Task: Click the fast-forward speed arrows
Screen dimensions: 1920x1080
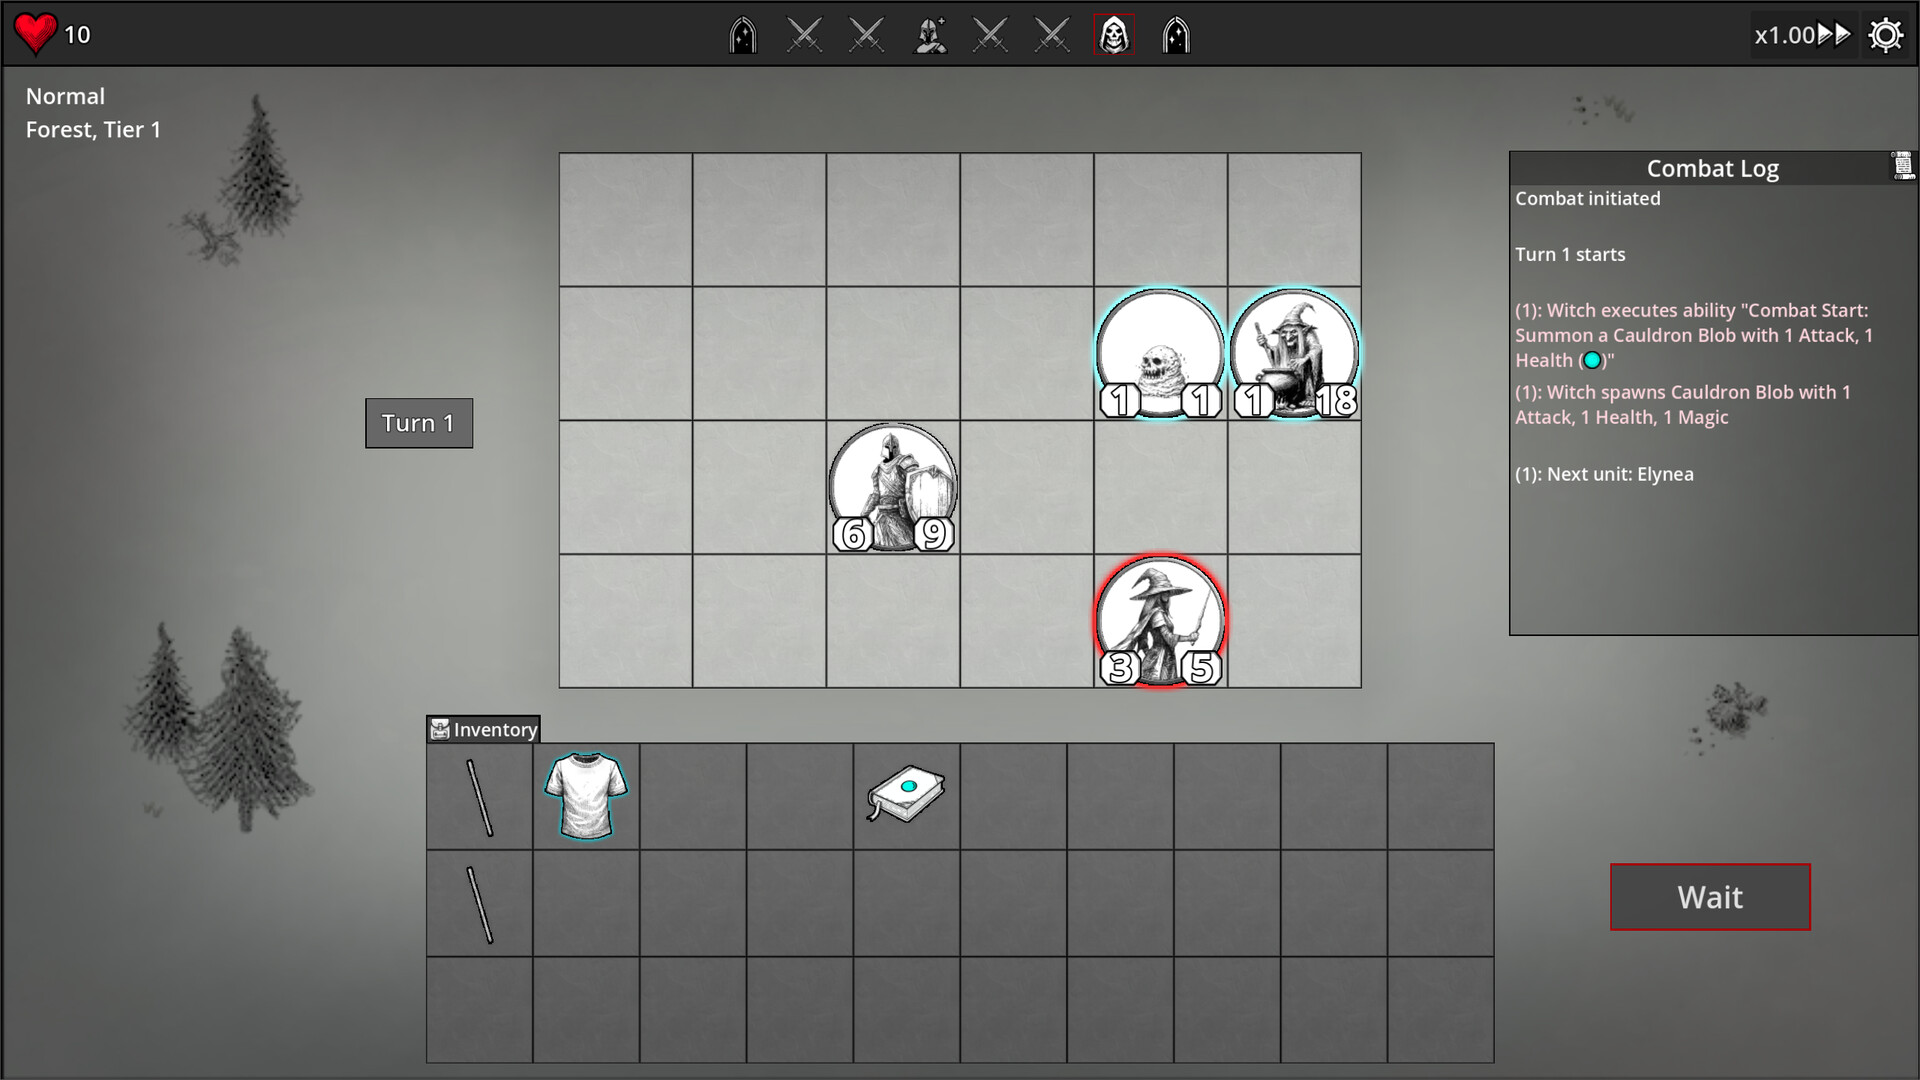Action: point(1837,34)
